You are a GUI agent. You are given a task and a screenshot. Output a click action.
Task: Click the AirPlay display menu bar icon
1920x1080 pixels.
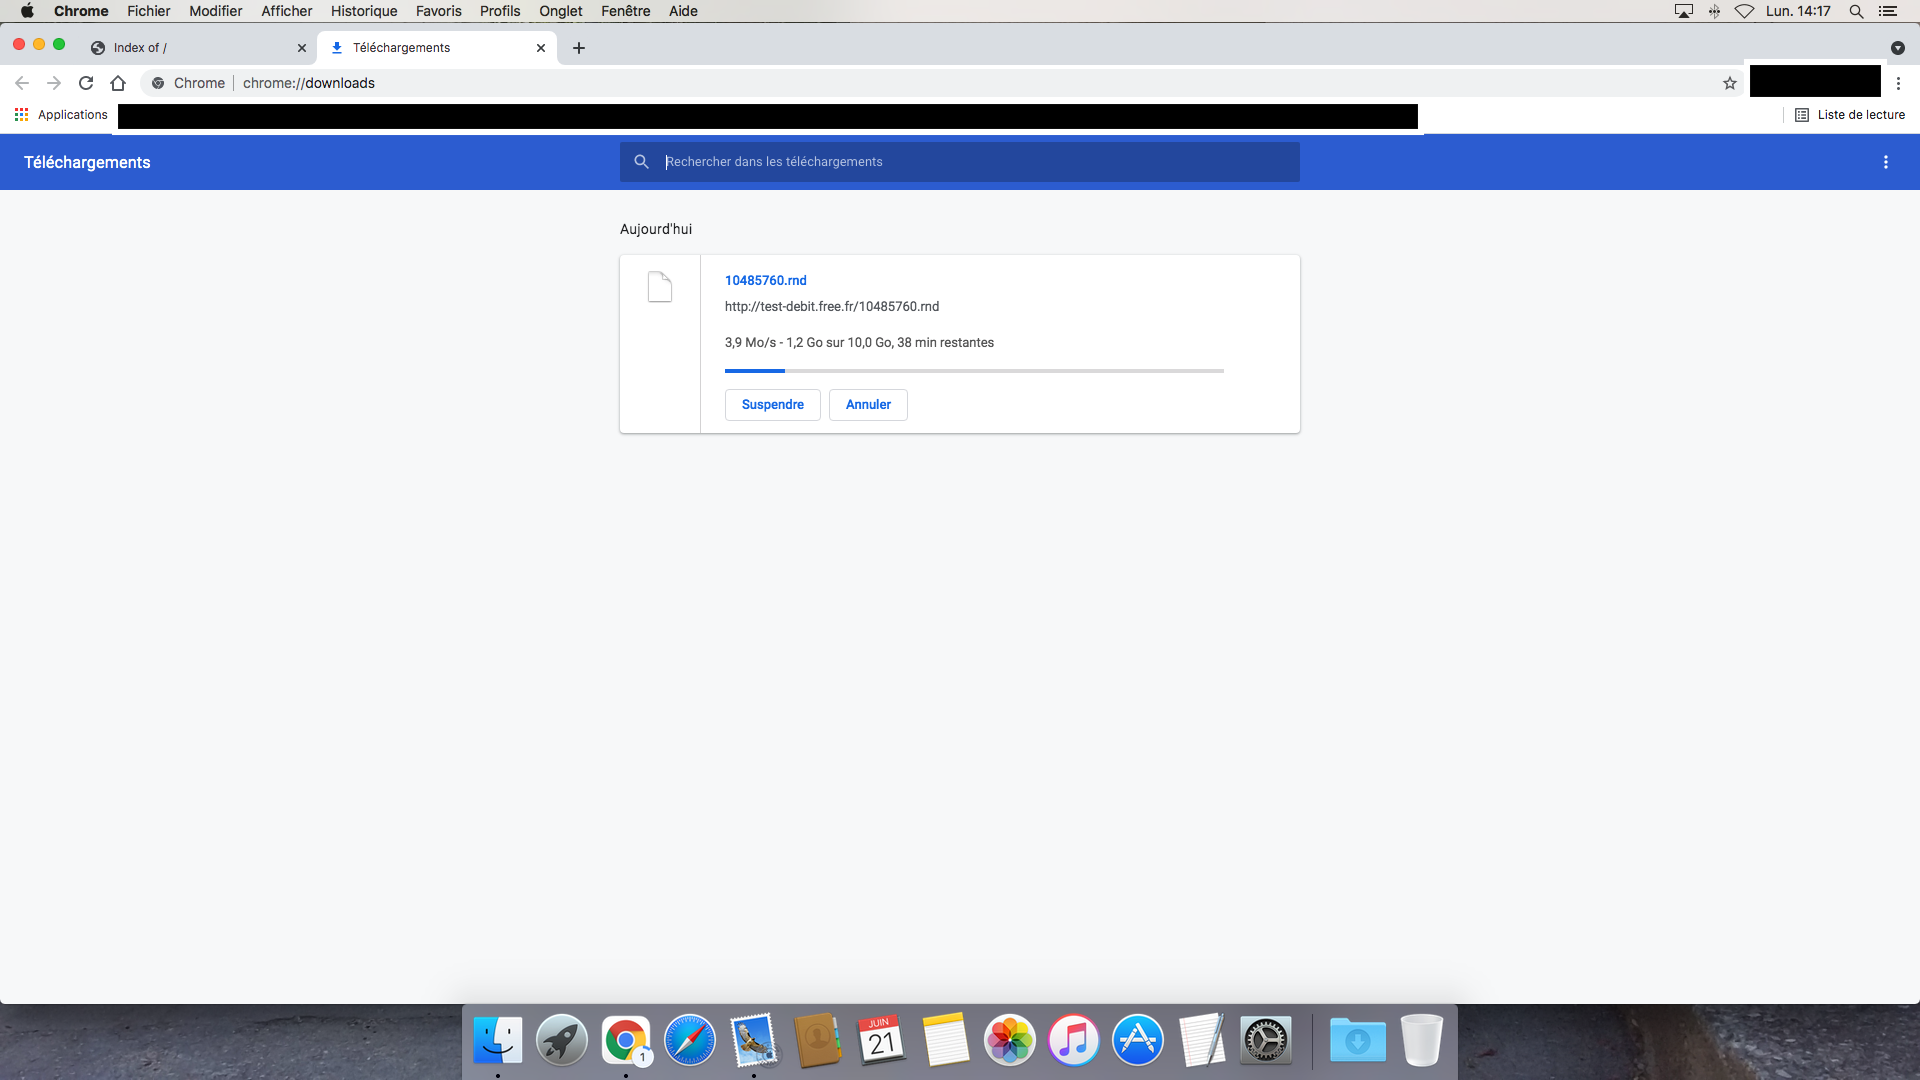coord(1684,11)
